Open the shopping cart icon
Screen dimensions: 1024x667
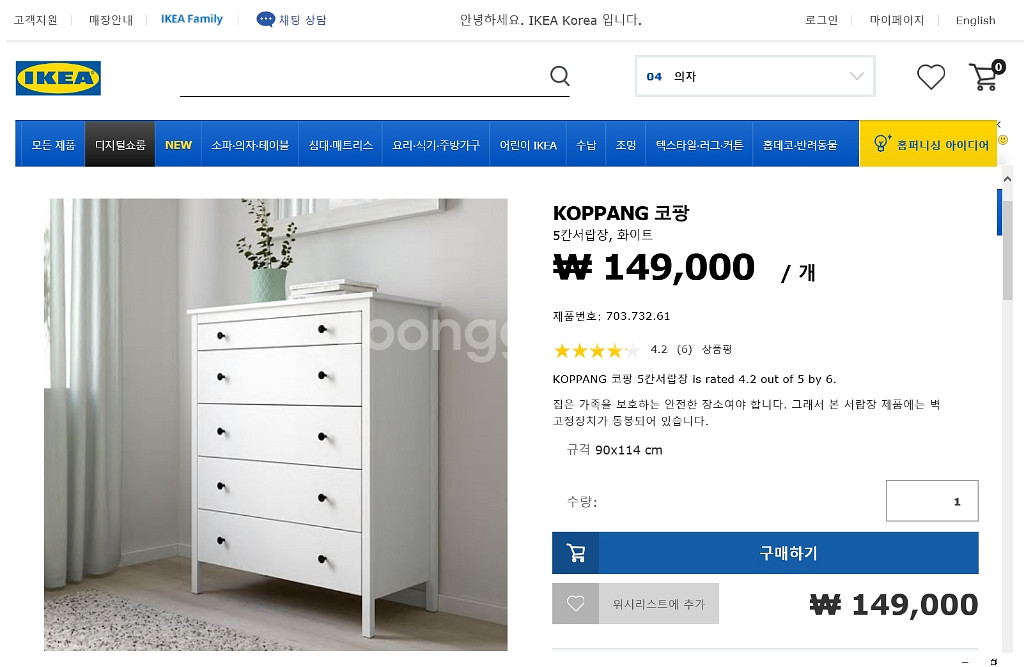[985, 76]
